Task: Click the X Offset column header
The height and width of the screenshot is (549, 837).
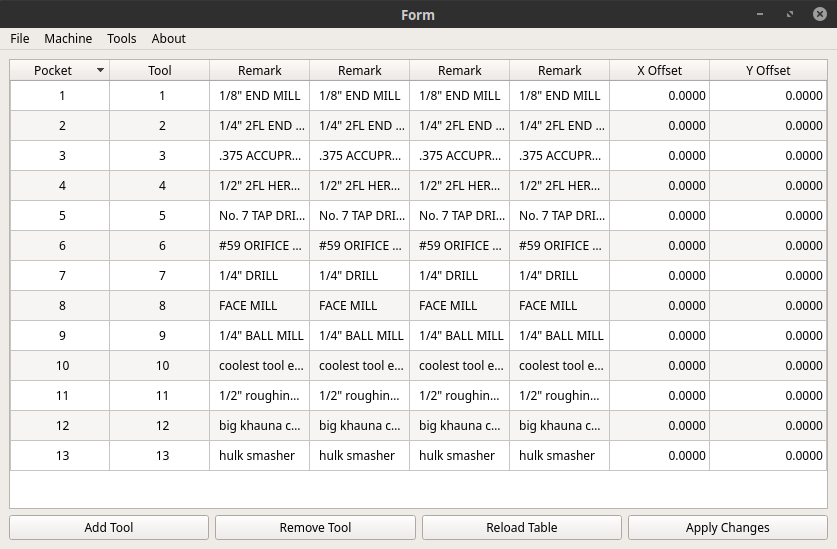Action: (659, 70)
